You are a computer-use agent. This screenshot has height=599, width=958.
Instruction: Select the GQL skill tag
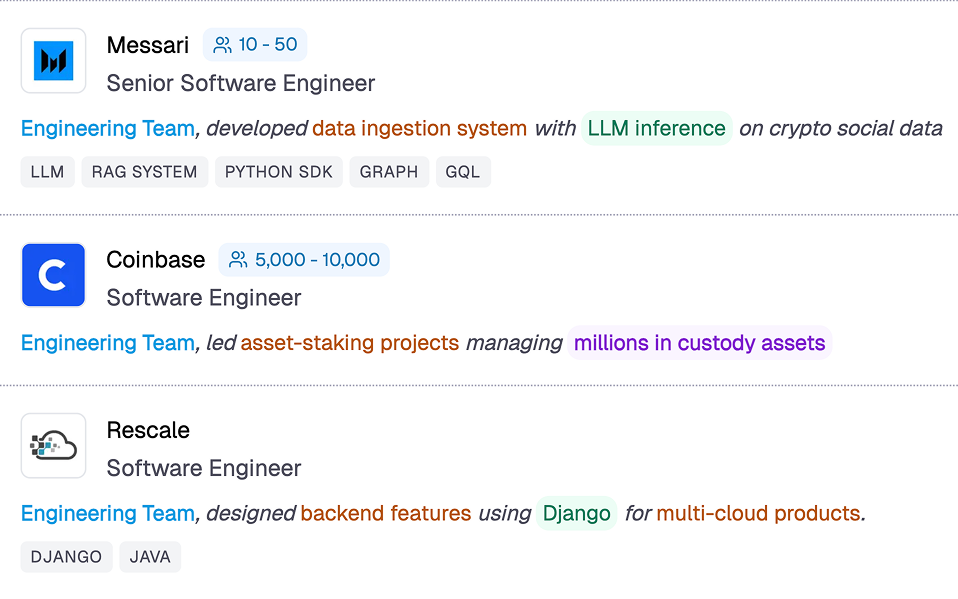click(x=463, y=172)
